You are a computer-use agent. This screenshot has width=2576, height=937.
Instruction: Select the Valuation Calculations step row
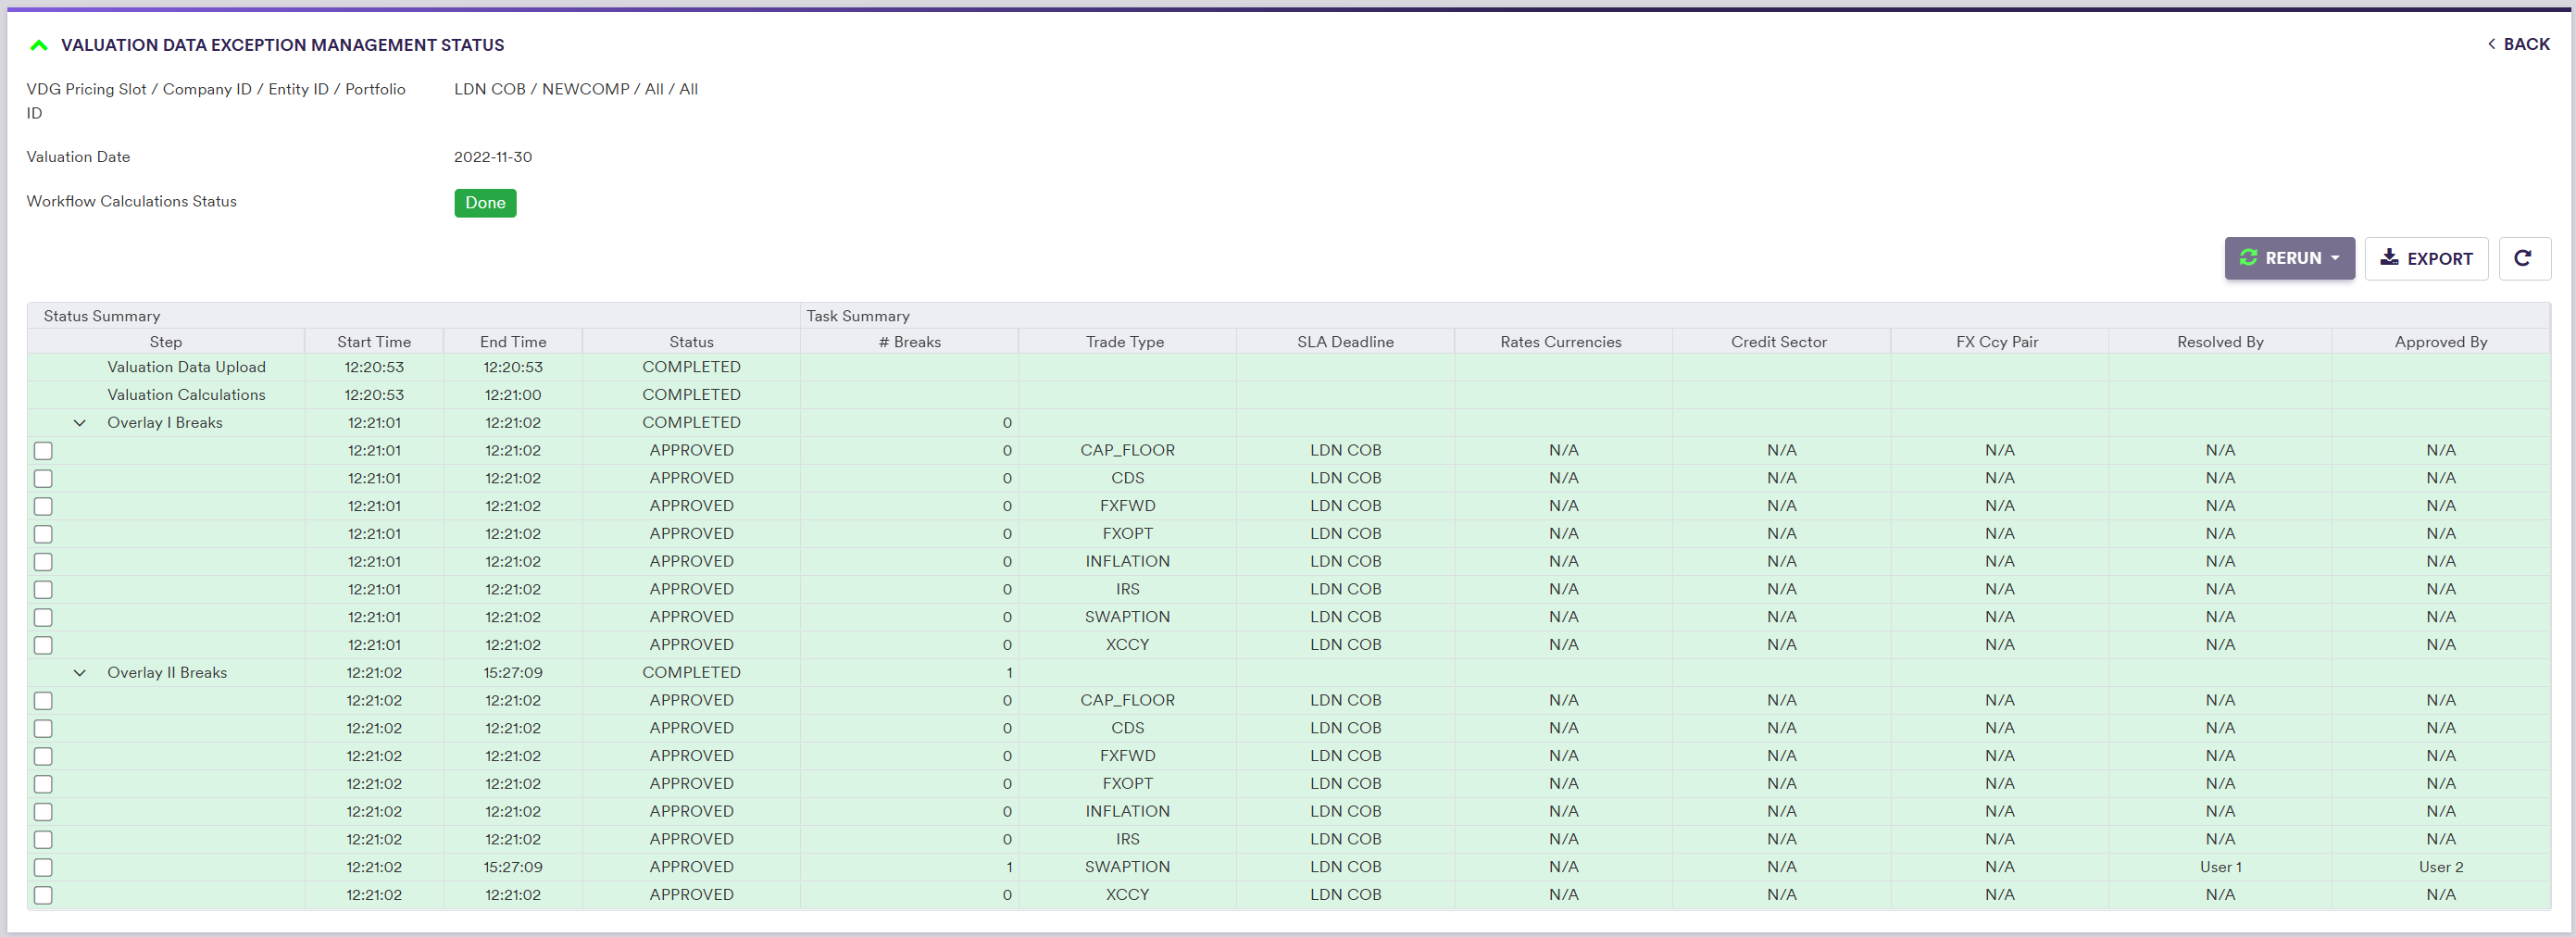pos(186,395)
